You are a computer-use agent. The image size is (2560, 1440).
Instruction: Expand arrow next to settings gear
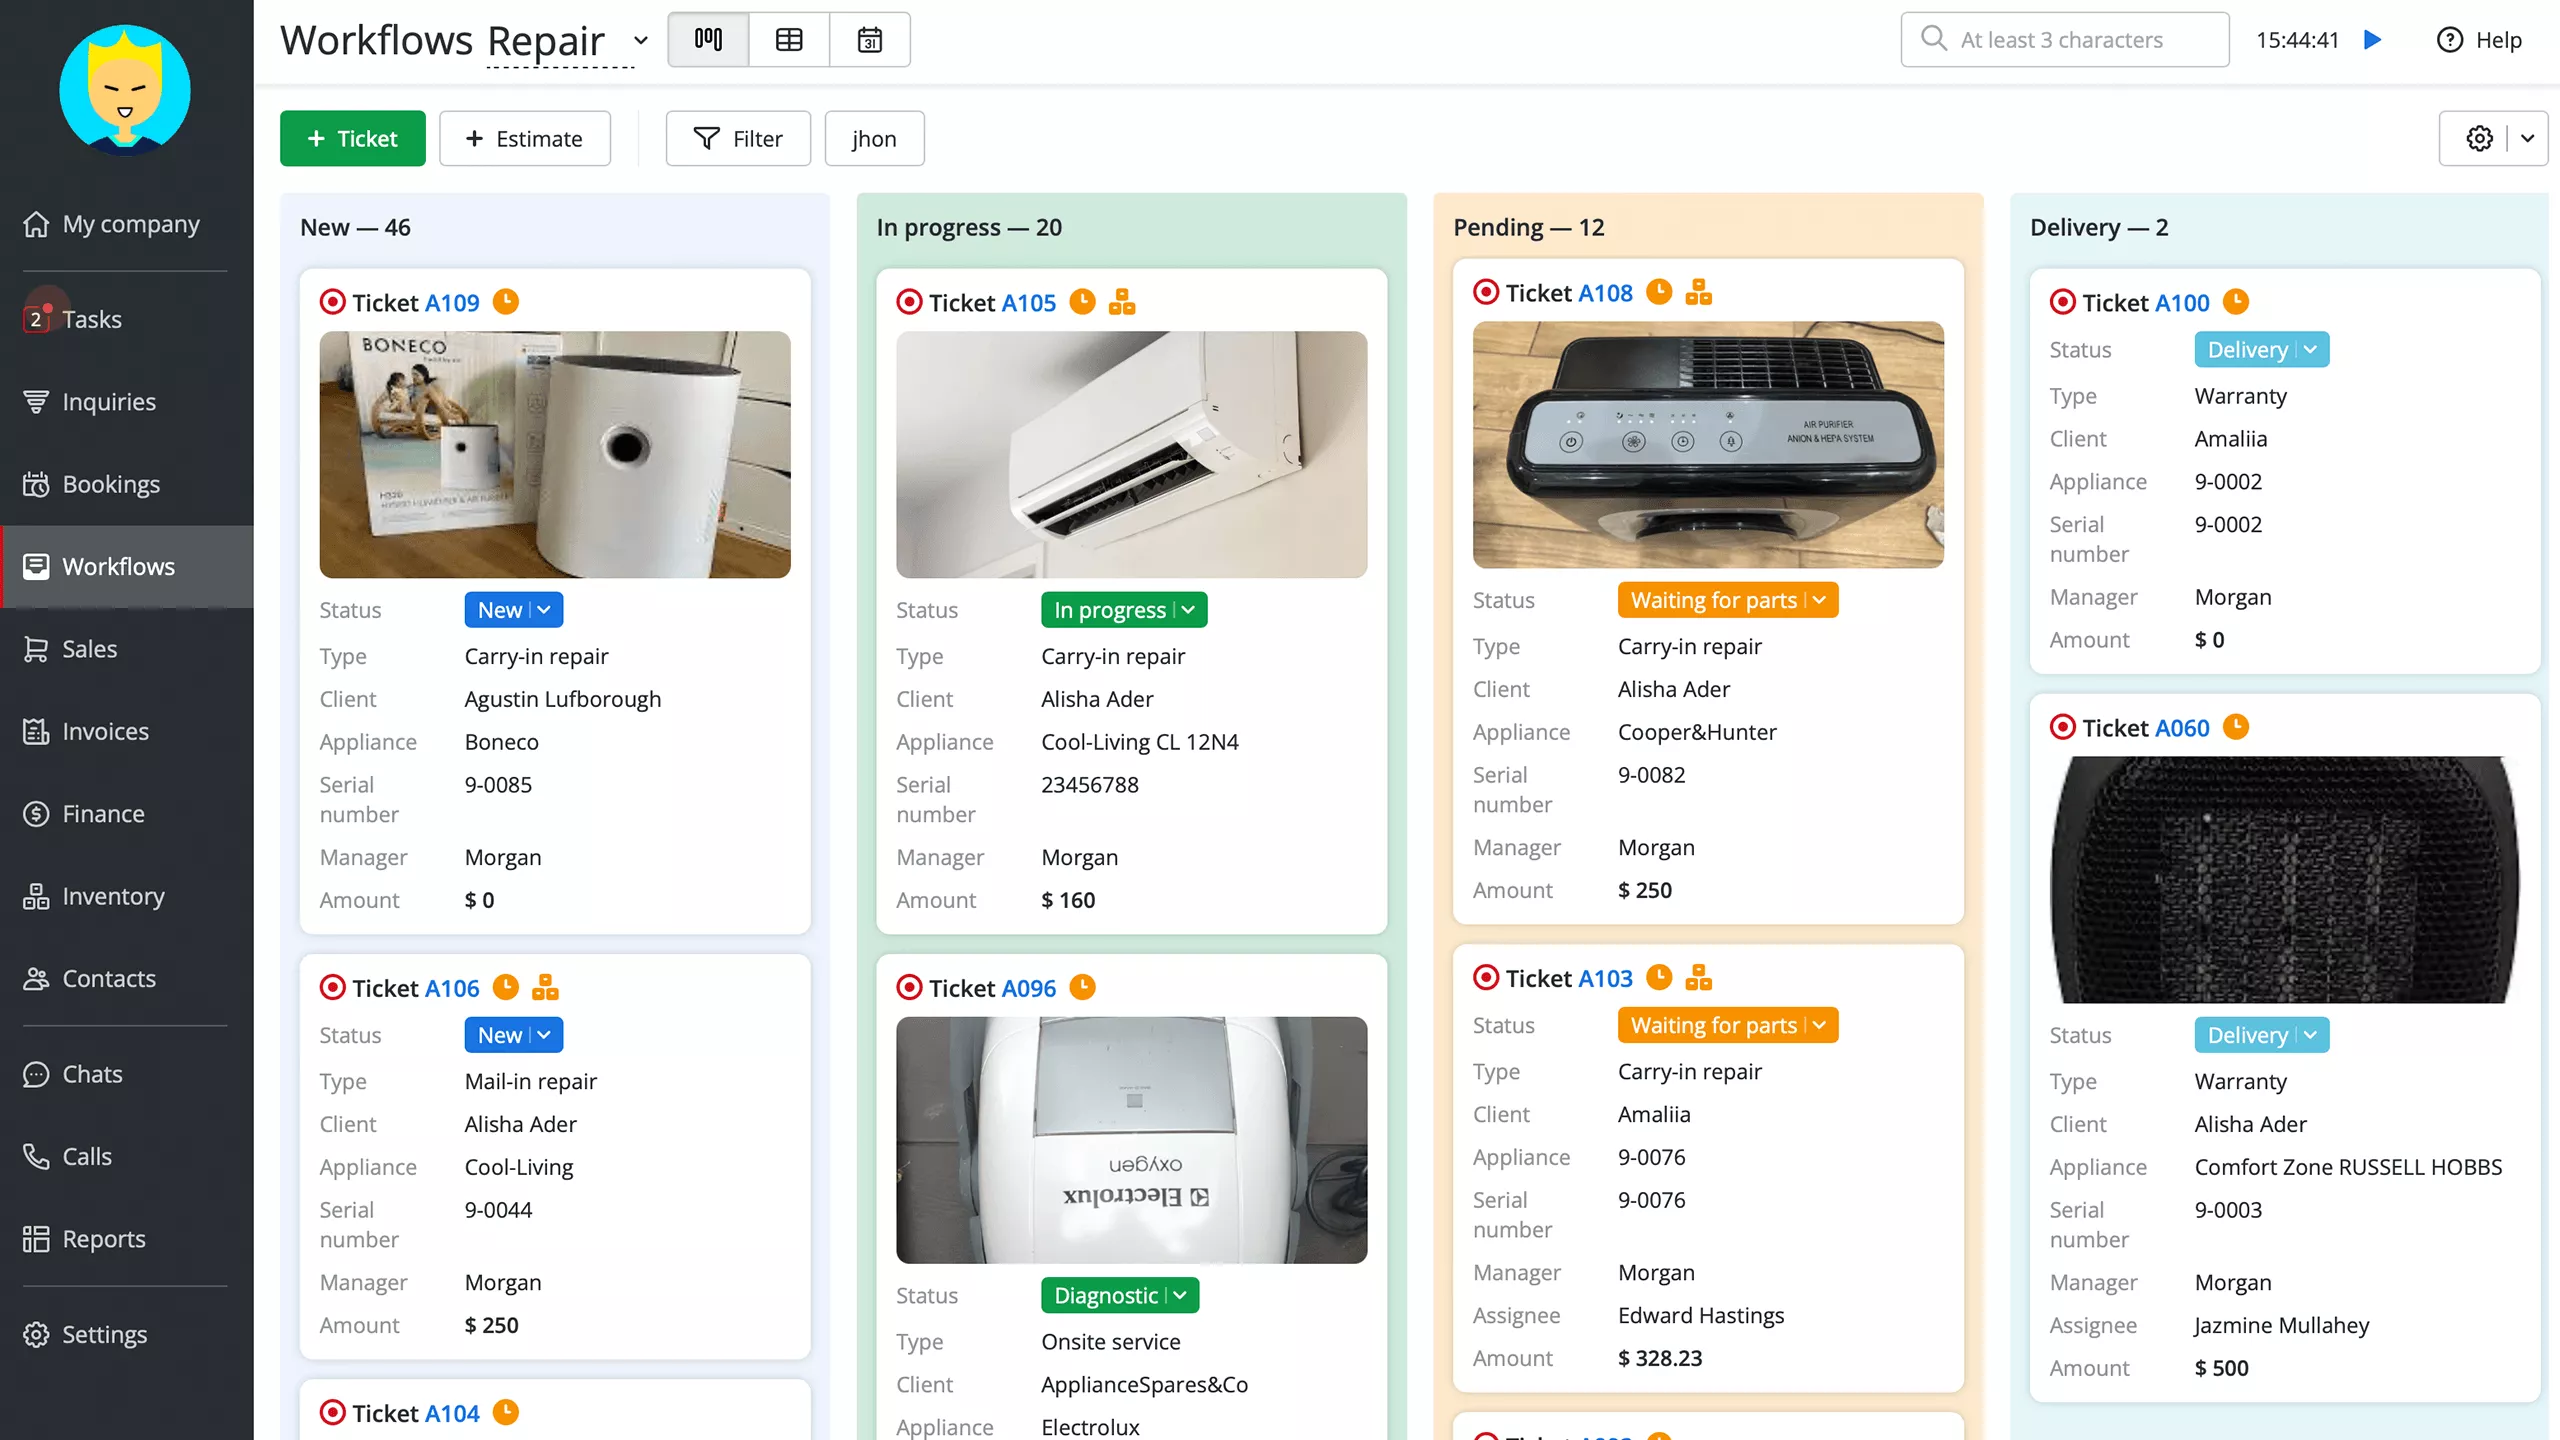pyautogui.click(x=2527, y=138)
